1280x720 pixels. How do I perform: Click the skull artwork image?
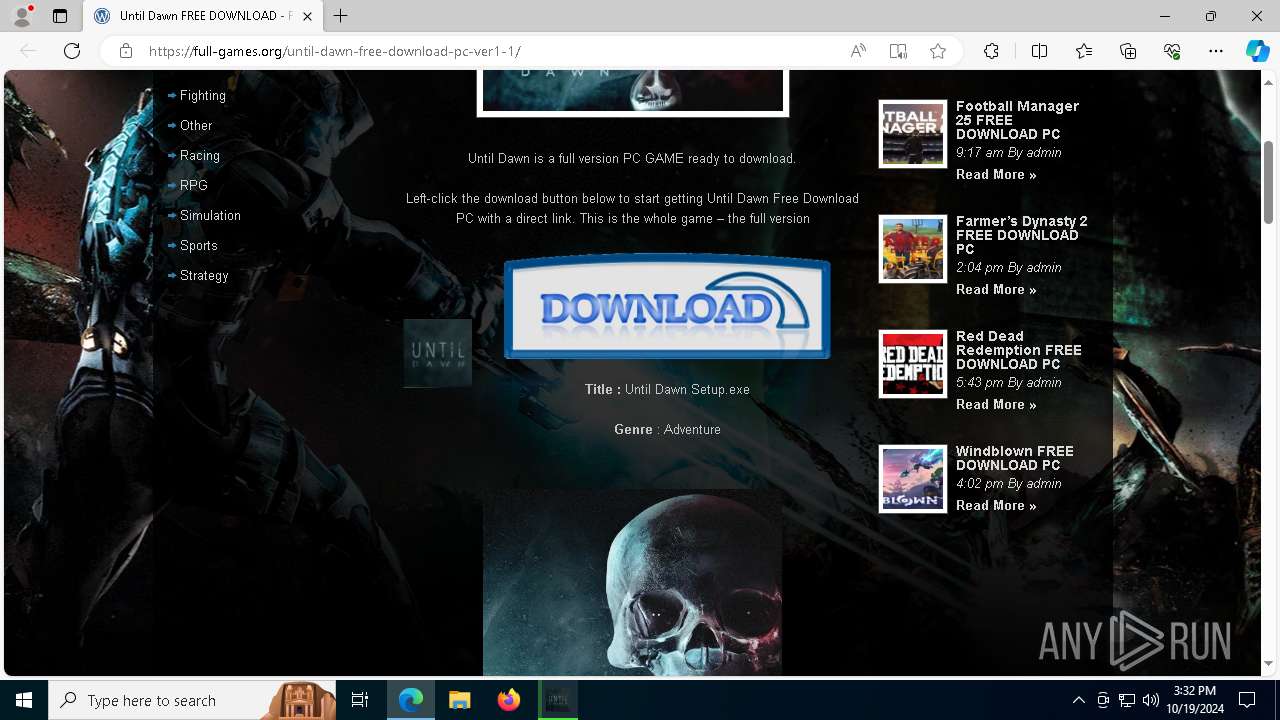tap(632, 582)
